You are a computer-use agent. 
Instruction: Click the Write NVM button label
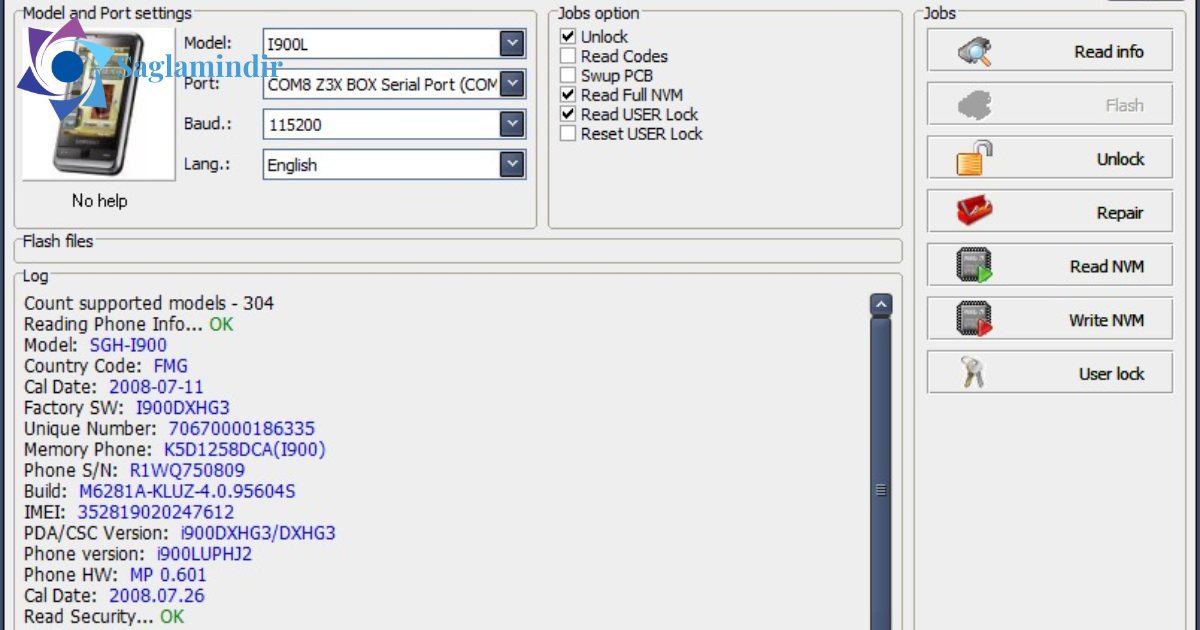(1106, 320)
